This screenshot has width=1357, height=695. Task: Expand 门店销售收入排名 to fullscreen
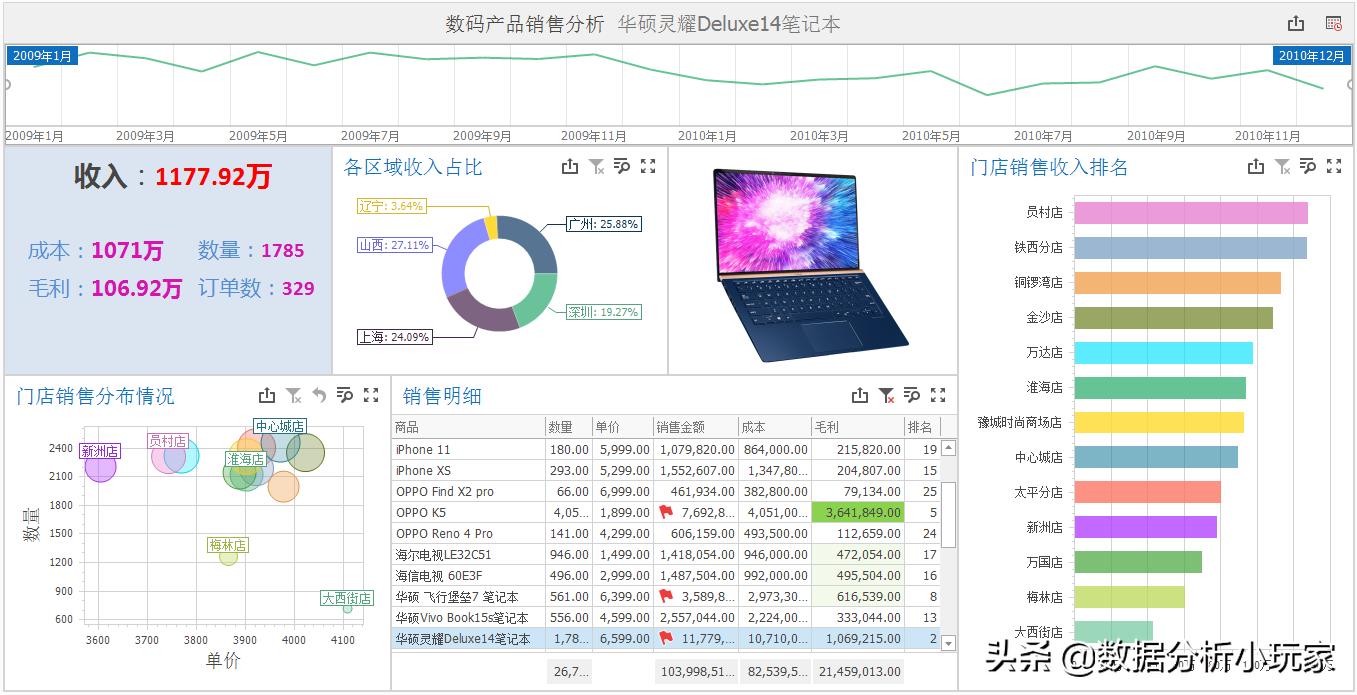coord(1334,167)
